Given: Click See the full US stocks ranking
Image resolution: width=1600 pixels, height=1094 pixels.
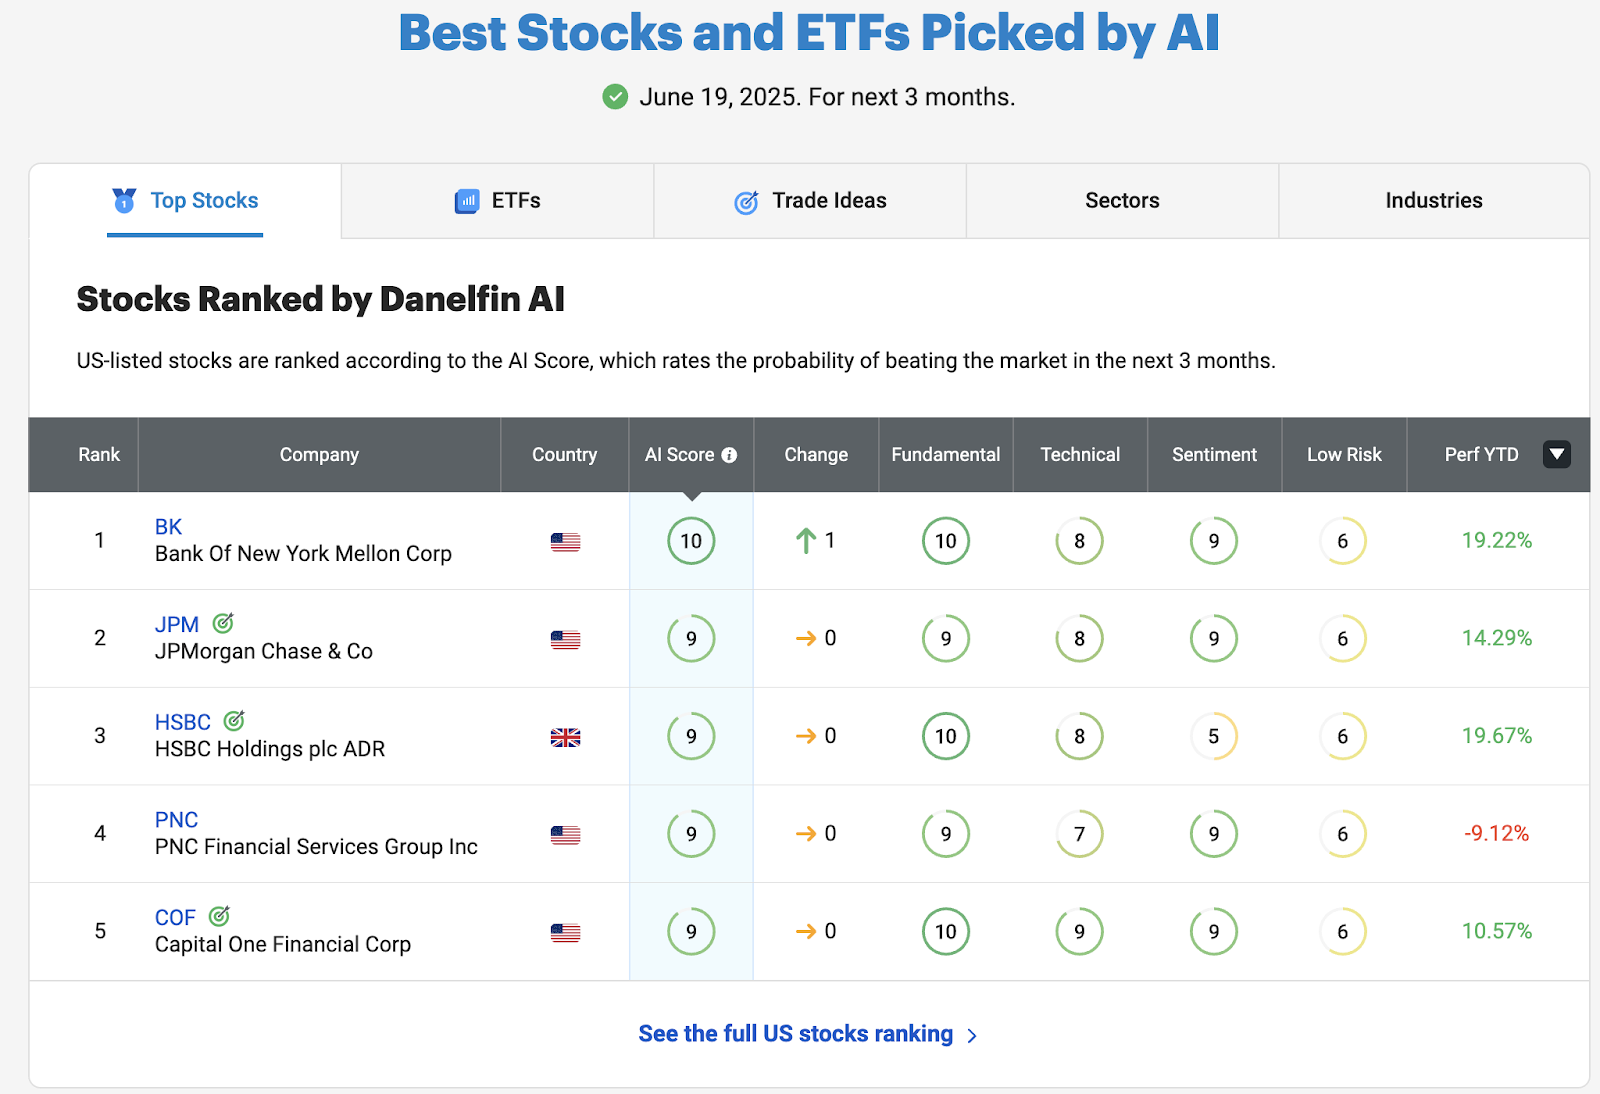Looking at the screenshot, I should (x=795, y=1034).
